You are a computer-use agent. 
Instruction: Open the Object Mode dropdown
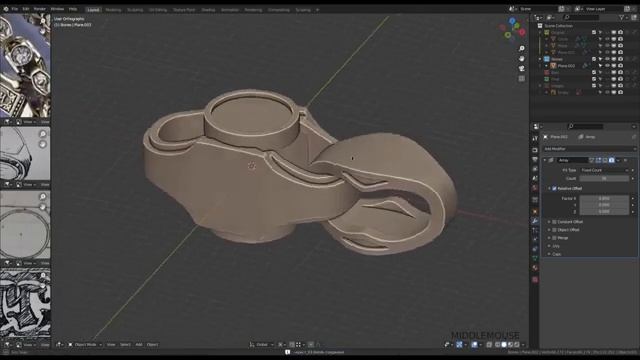(x=85, y=345)
